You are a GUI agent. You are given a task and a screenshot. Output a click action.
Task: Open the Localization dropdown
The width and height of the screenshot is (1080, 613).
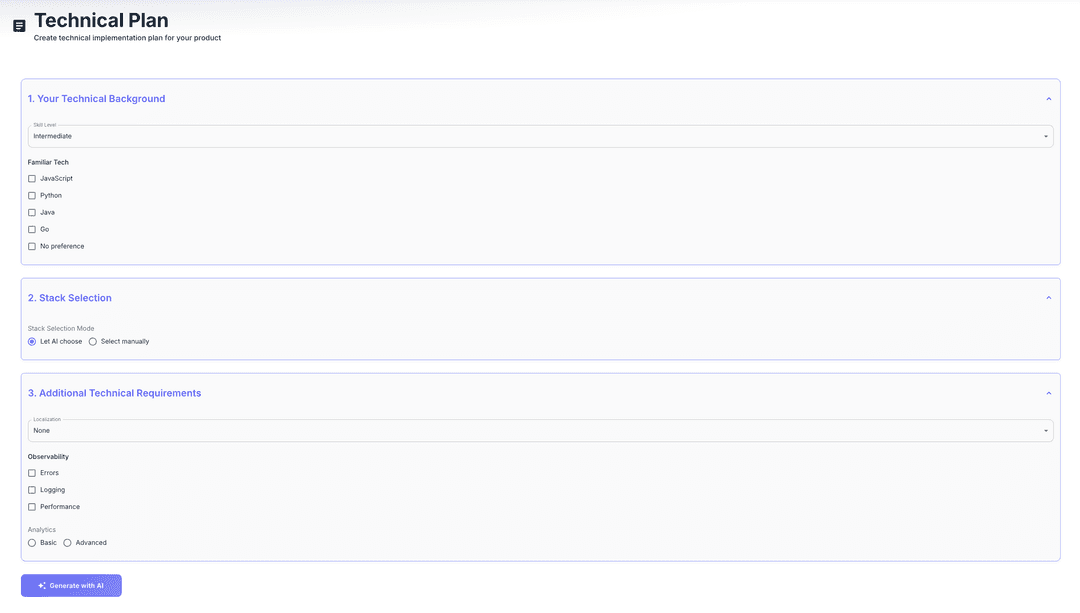pos(540,430)
